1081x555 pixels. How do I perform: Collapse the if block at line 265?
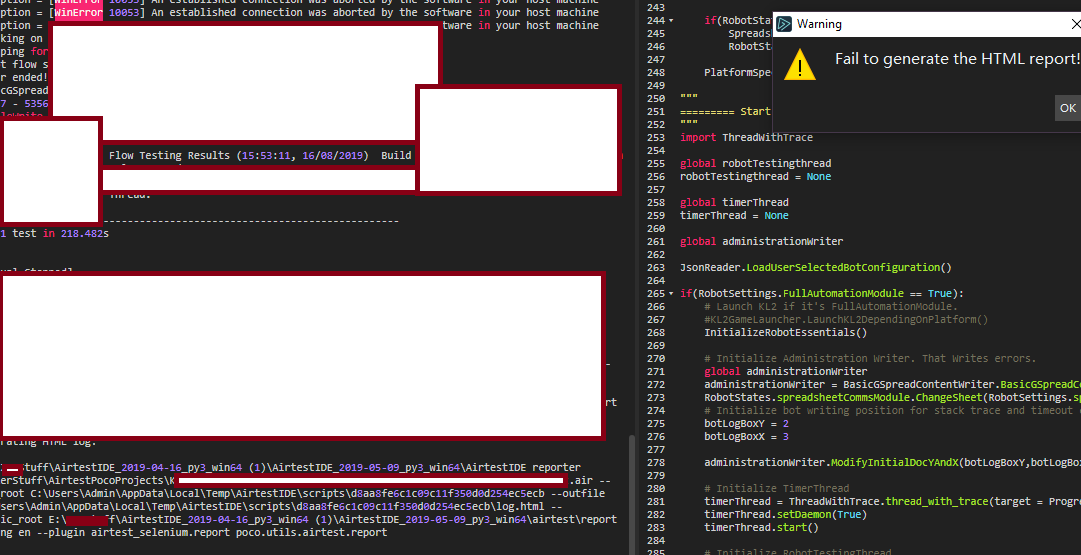click(x=672, y=294)
